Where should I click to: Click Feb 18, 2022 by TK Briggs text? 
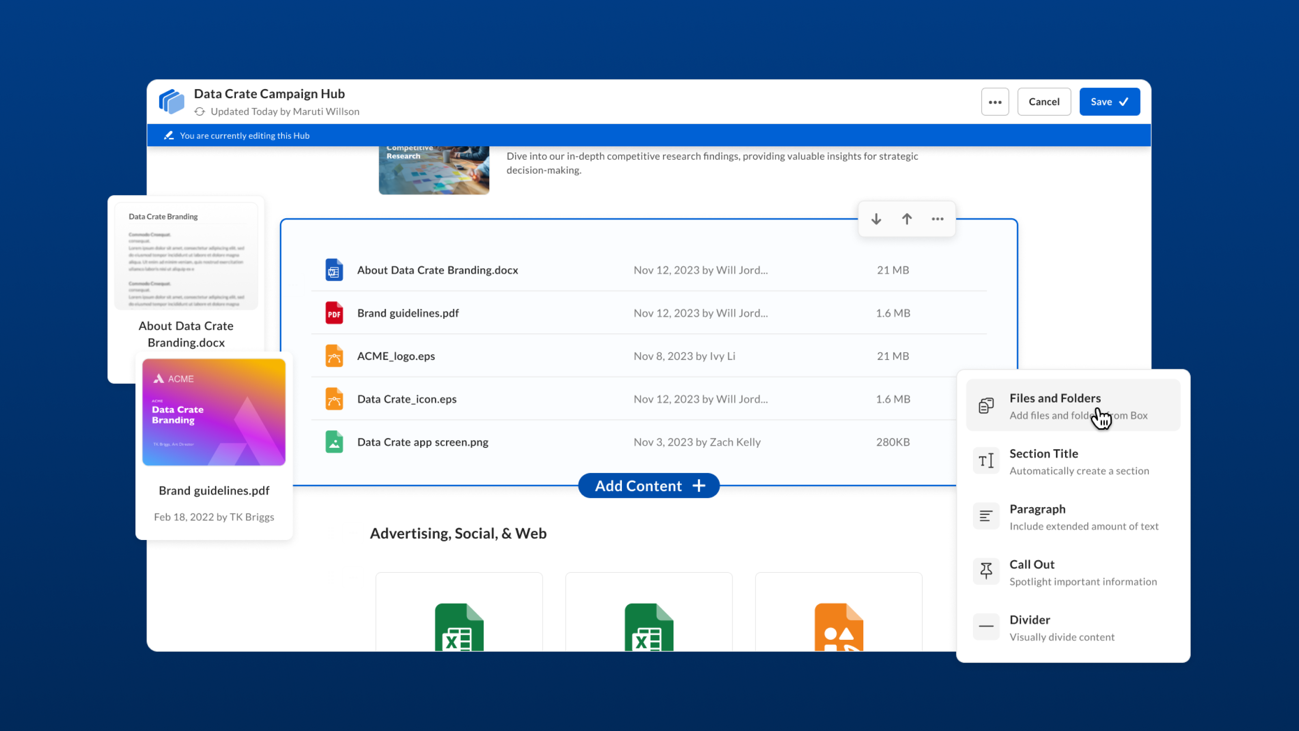(214, 517)
